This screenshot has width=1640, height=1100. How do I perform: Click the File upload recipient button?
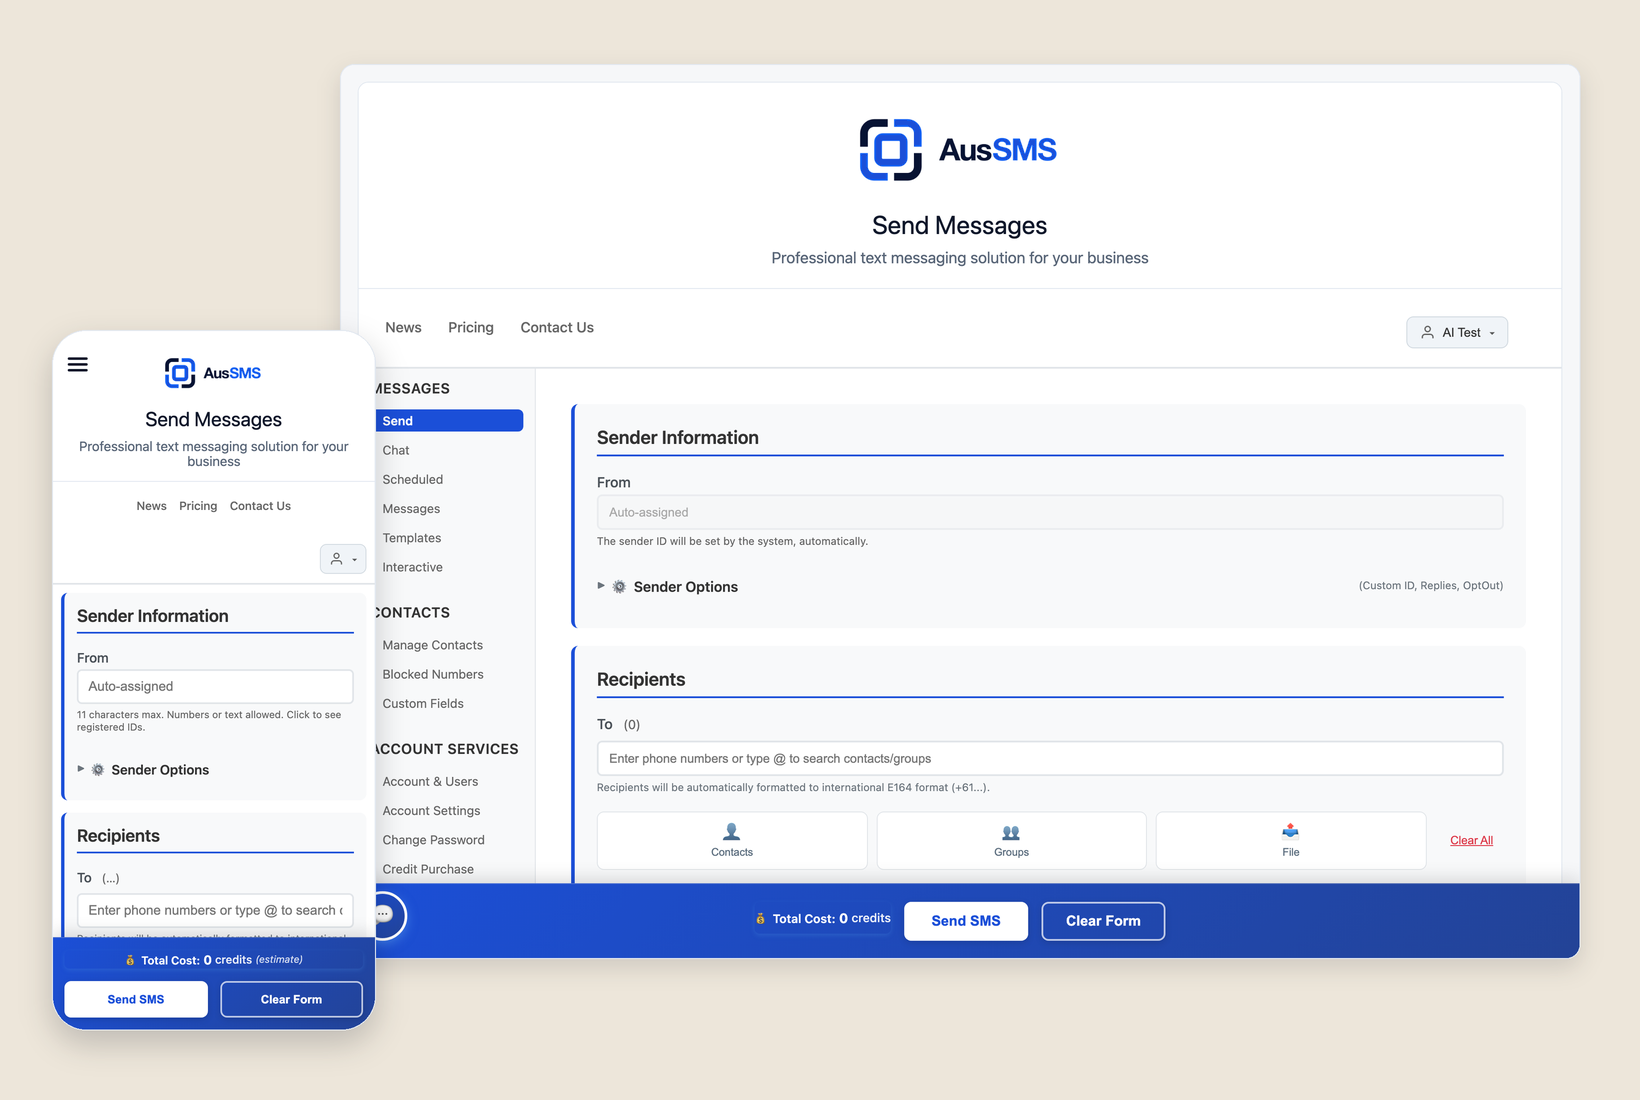pyautogui.click(x=1290, y=840)
